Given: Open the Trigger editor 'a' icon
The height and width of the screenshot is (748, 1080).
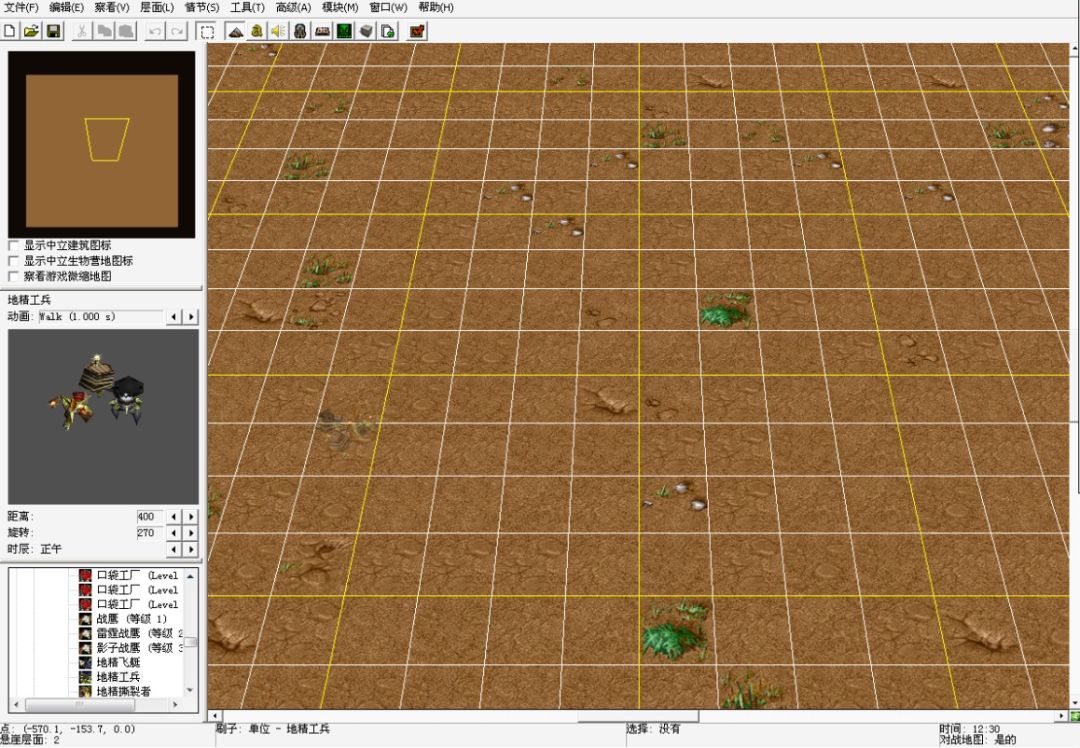Looking at the screenshot, I should pyautogui.click(x=256, y=31).
